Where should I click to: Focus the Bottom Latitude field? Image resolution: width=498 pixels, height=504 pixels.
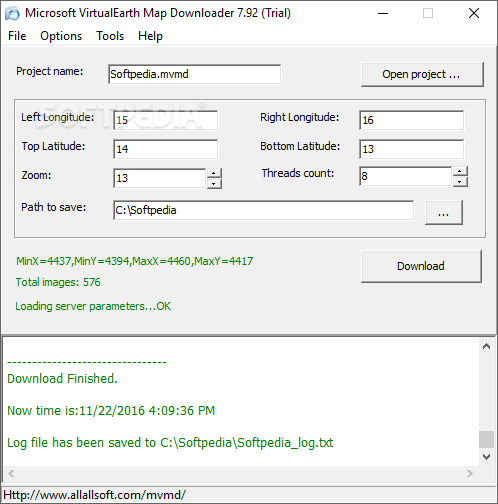[411, 149]
